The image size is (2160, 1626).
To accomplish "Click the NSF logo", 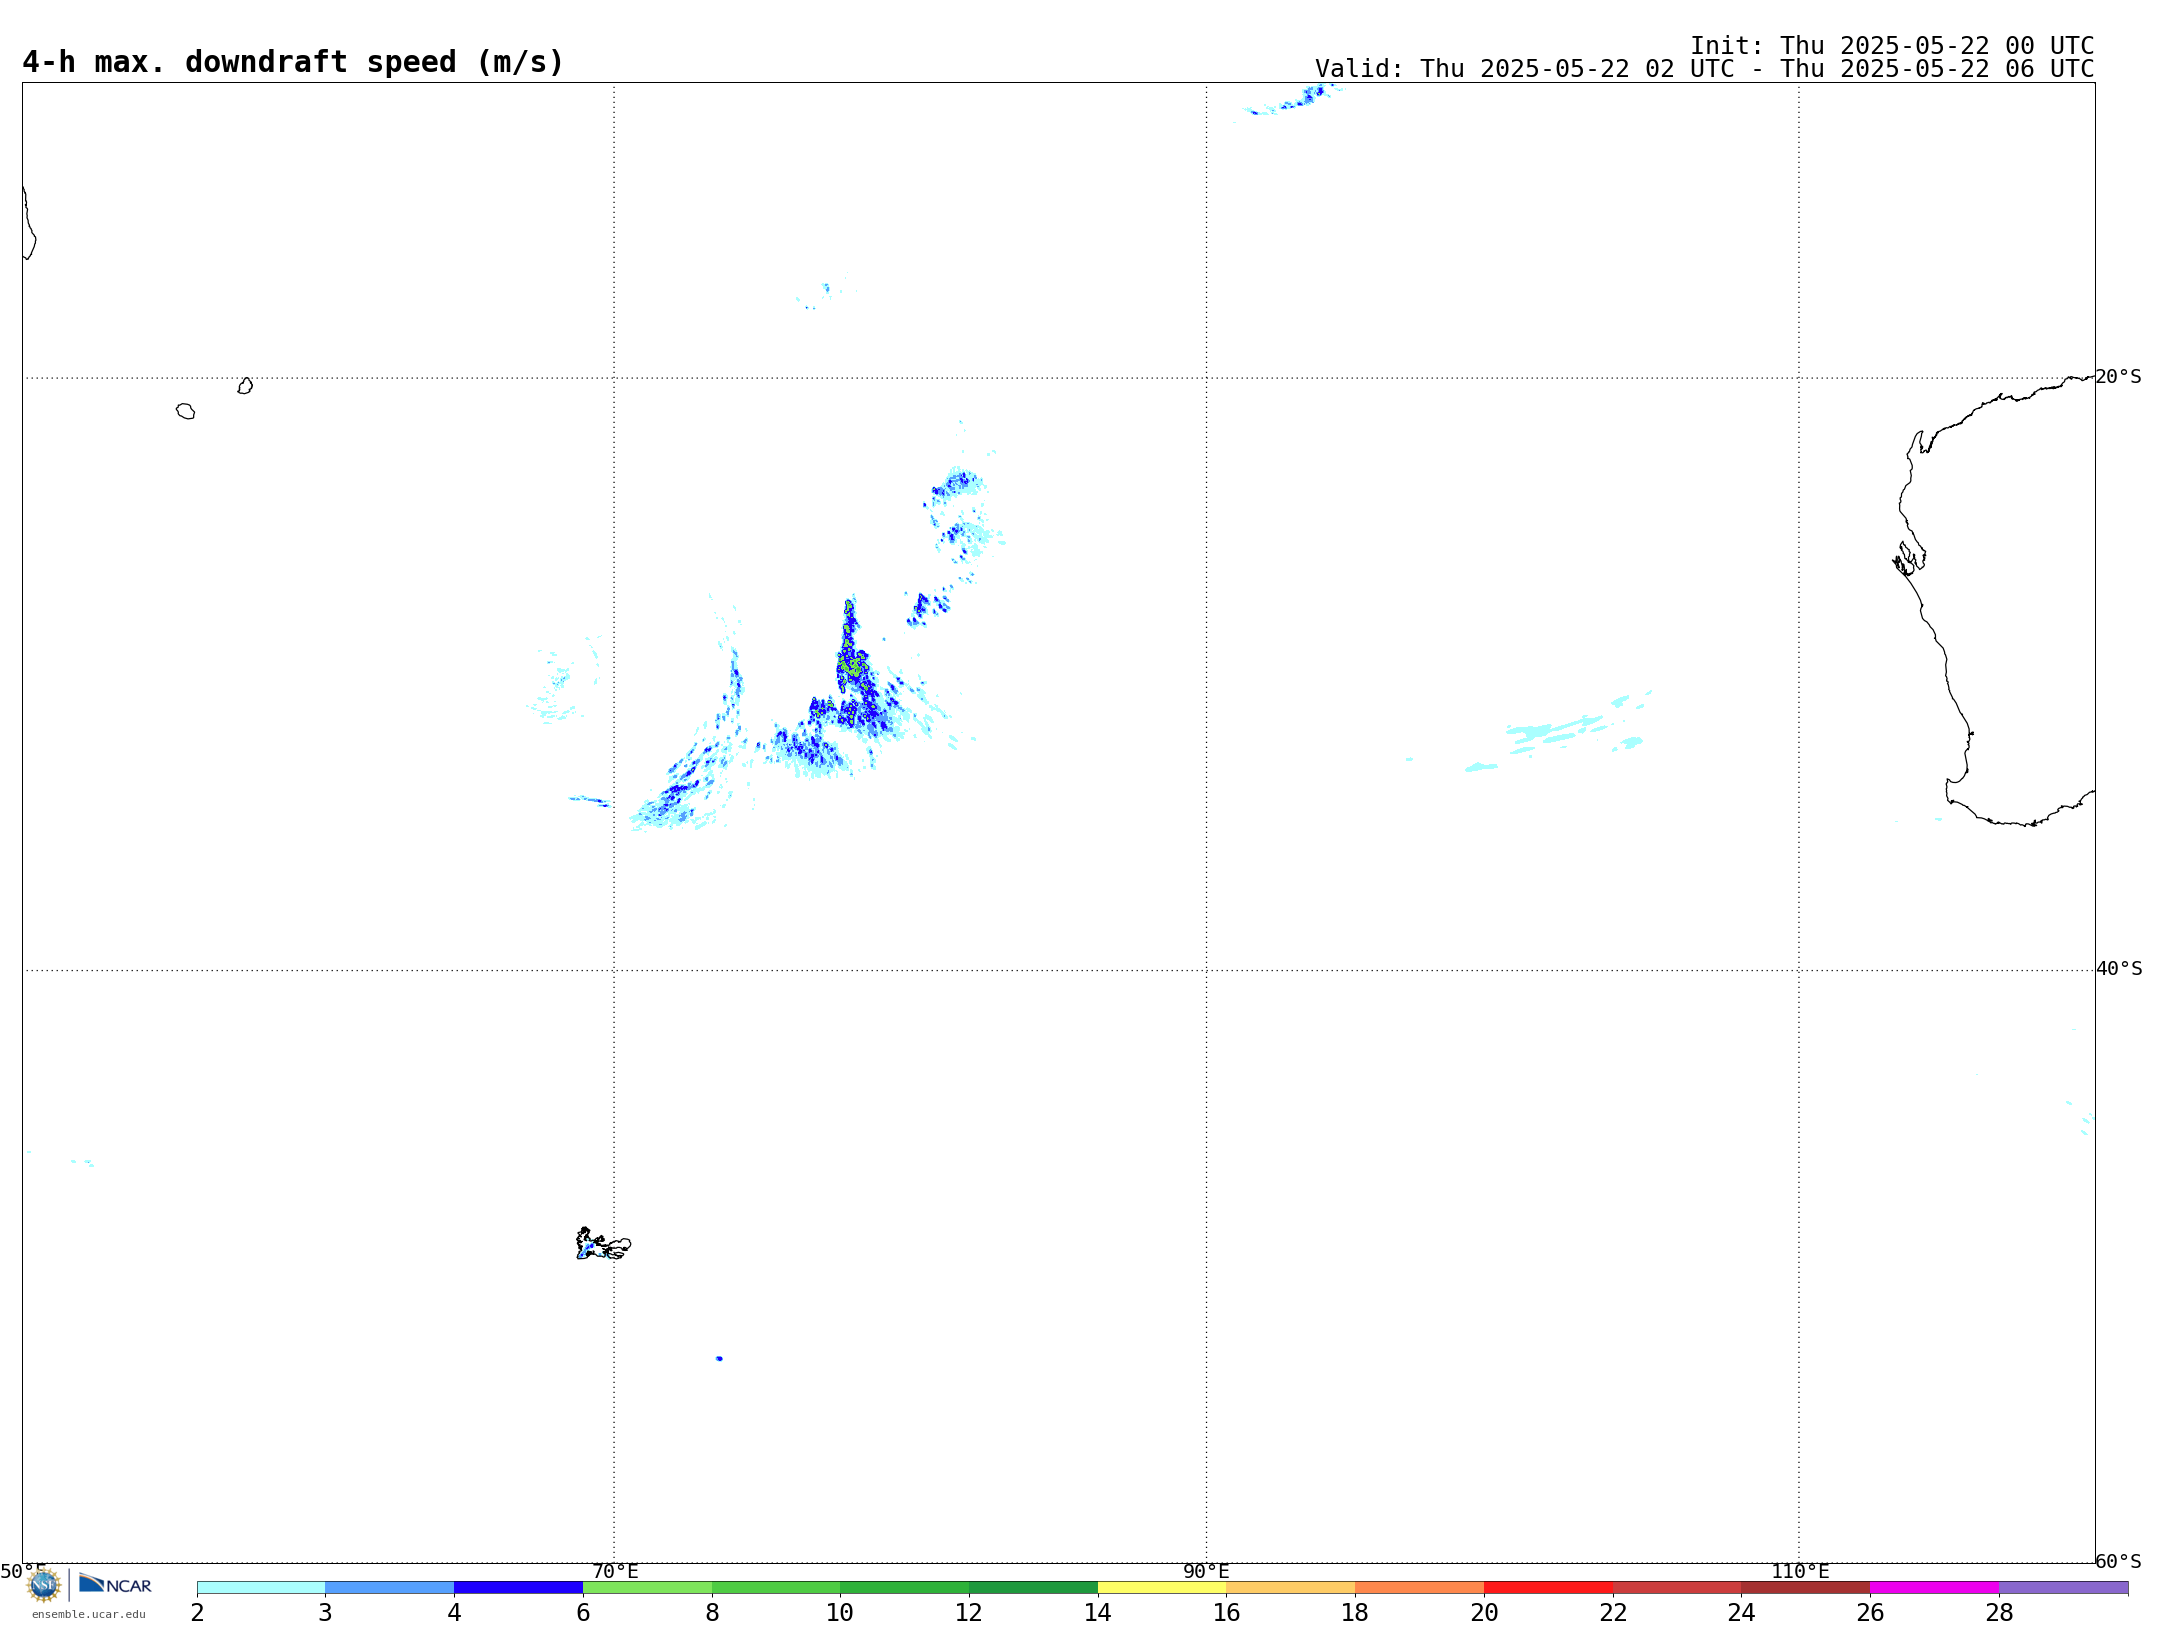I will click(44, 1585).
